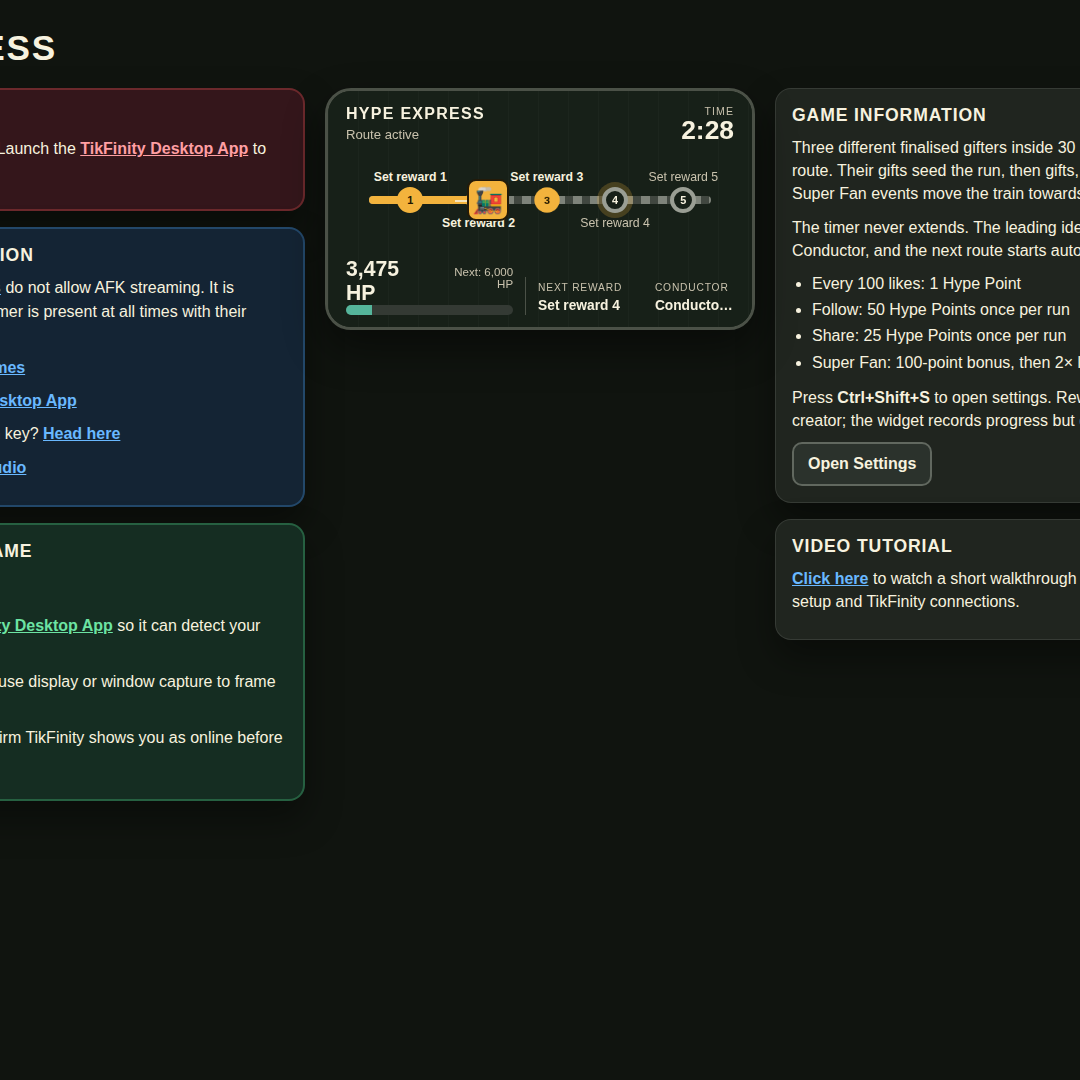Open the link ending 'nes' in blue card
Image resolution: width=1080 pixels, height=1080 pixels.
(x=12, y=367)
